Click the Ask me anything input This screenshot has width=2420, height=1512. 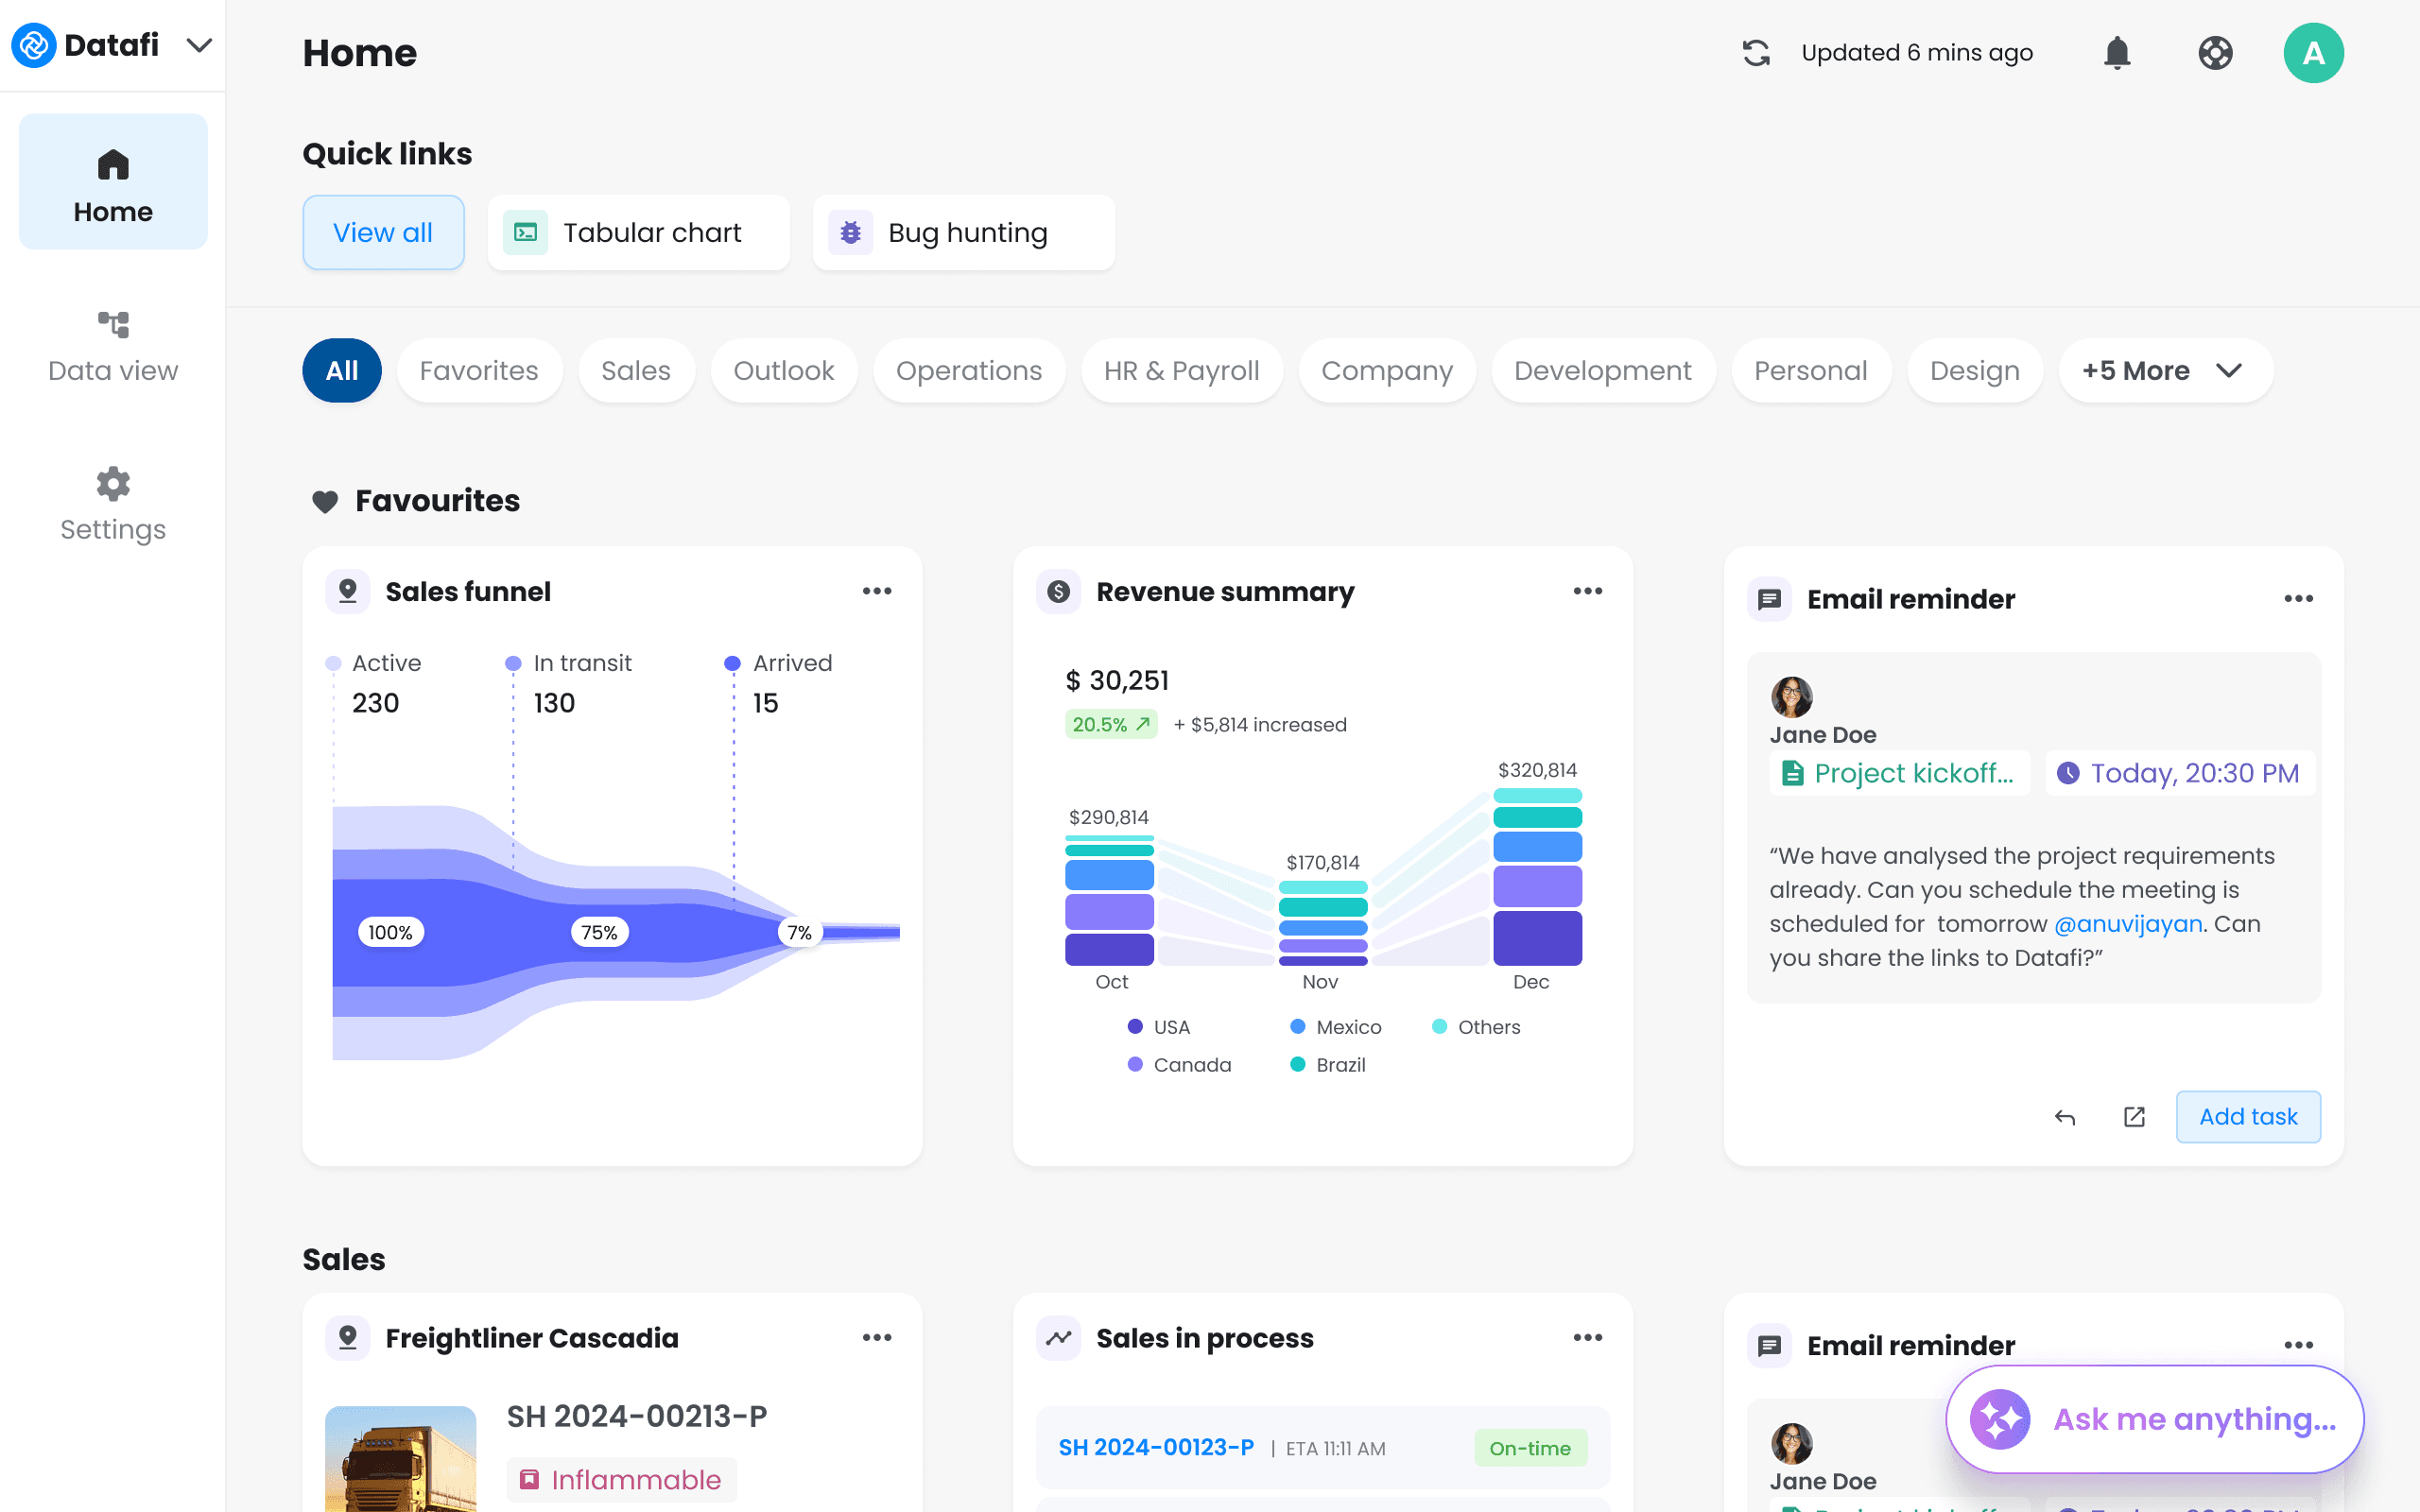coord(2155,1419)
